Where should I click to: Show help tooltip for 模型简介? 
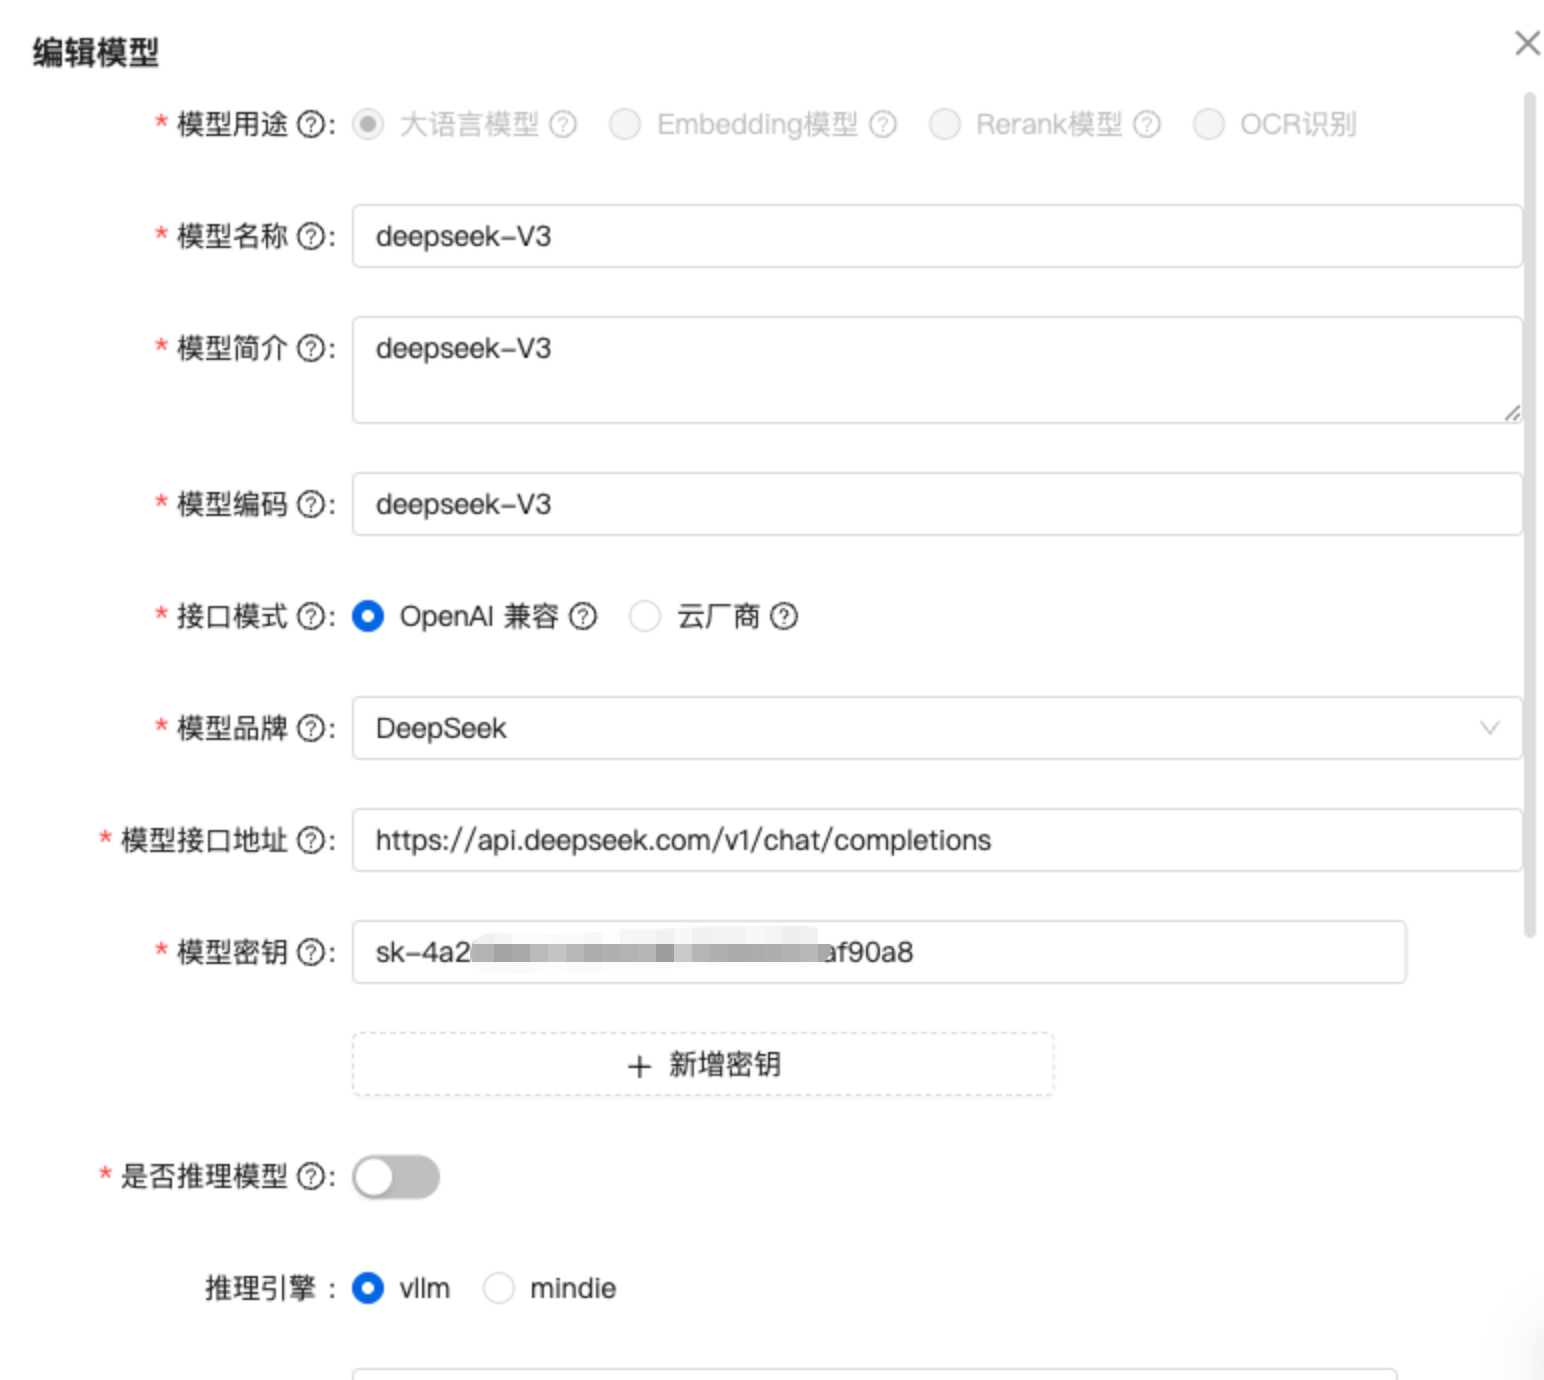point(313,348)
